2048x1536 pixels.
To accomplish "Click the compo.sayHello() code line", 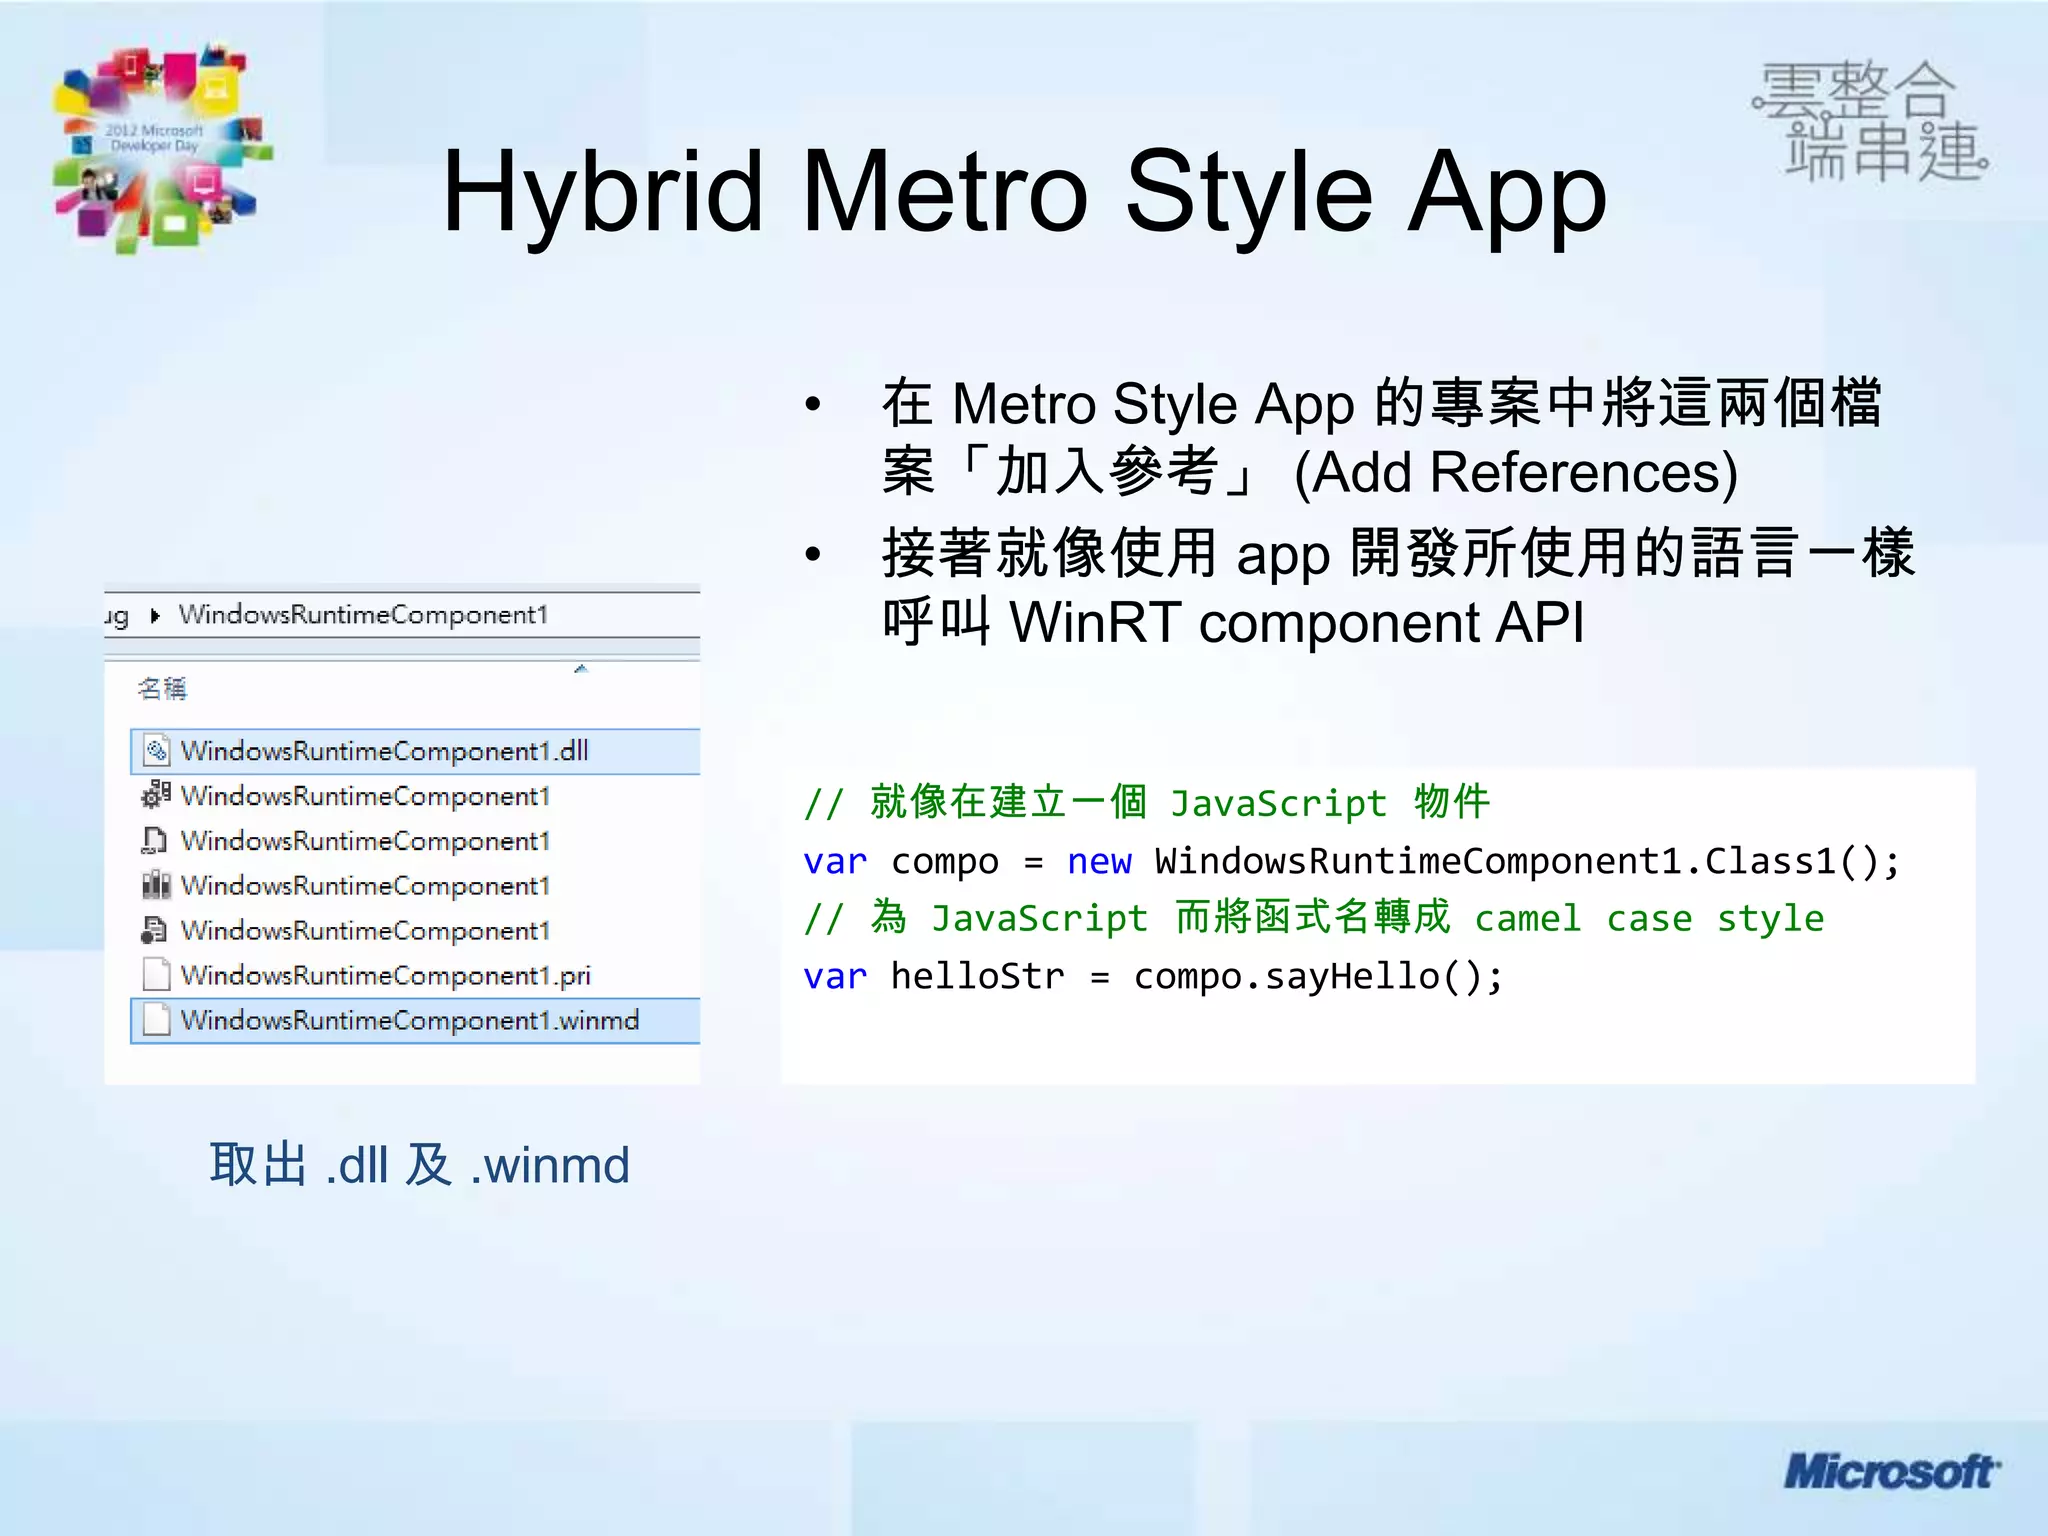I will click(1152, 976).
